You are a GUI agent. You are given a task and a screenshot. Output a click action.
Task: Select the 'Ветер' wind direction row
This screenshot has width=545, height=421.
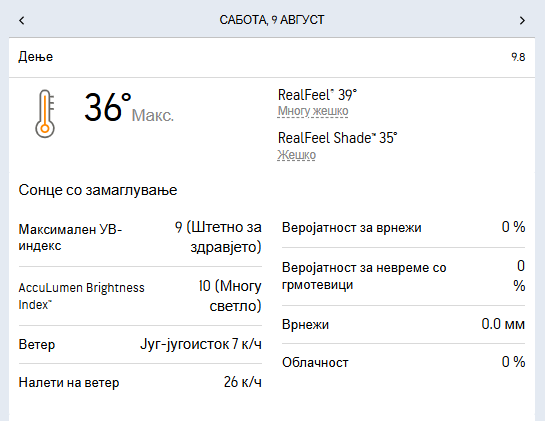click(x=140, y=345)
